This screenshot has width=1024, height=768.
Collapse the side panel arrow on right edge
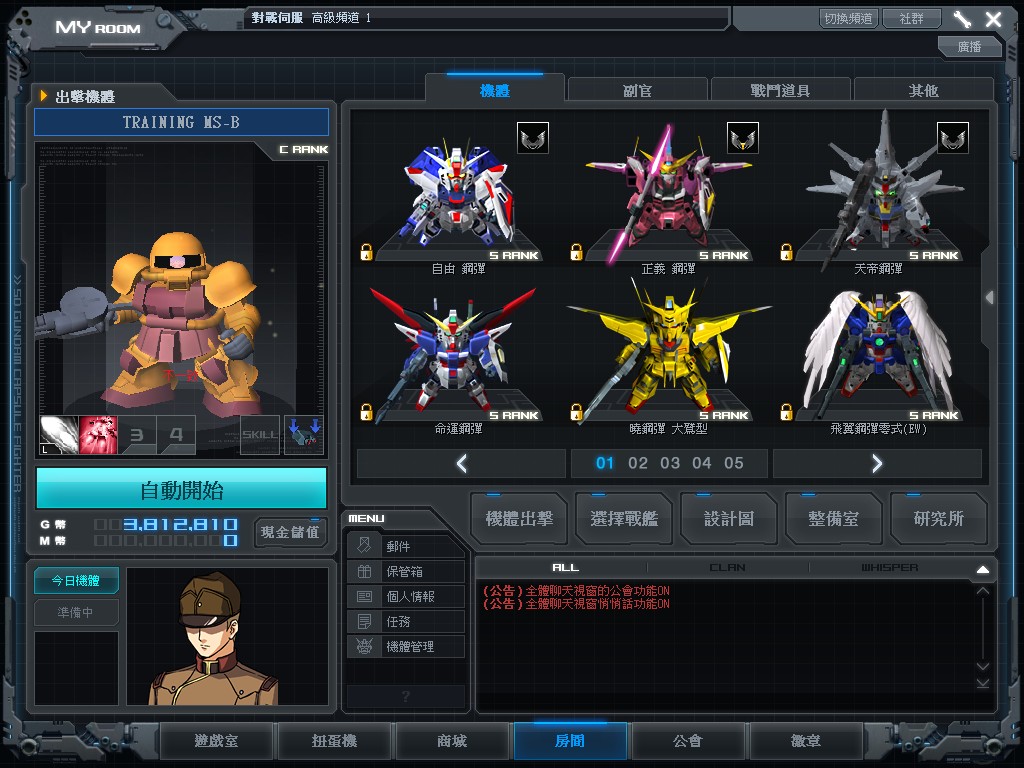click(990, 298)
